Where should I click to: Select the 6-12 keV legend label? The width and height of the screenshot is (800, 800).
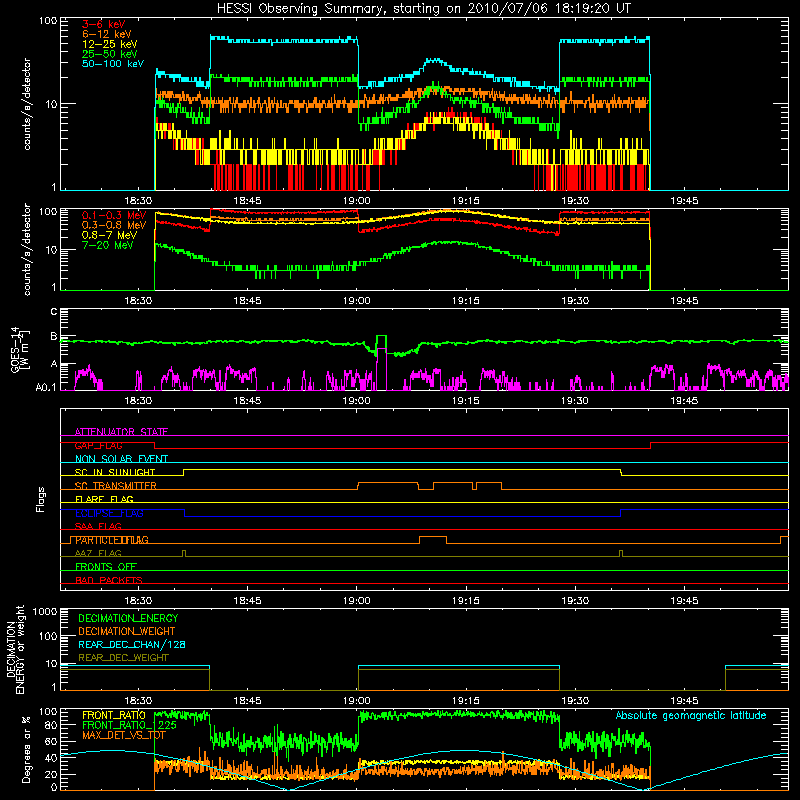tap(107, 34)
